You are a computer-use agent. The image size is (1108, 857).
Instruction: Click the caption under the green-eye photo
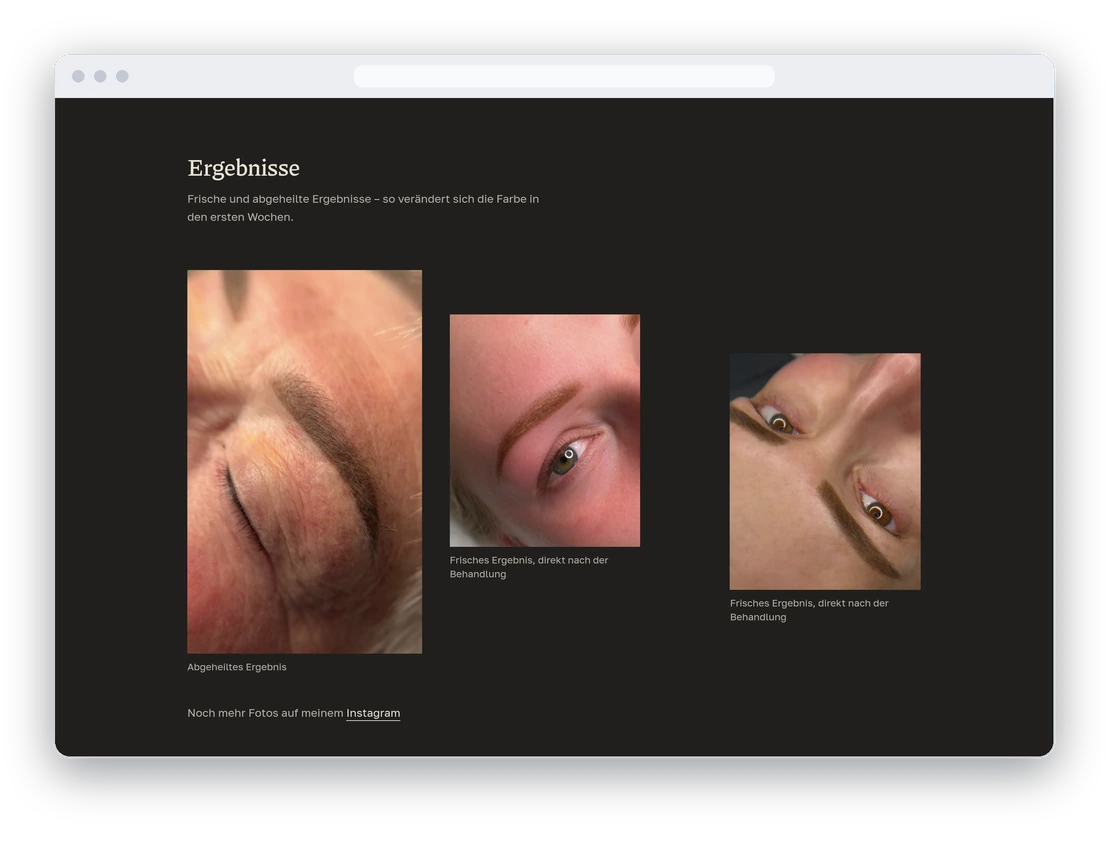pyautogui.click(x=529, y=567)
